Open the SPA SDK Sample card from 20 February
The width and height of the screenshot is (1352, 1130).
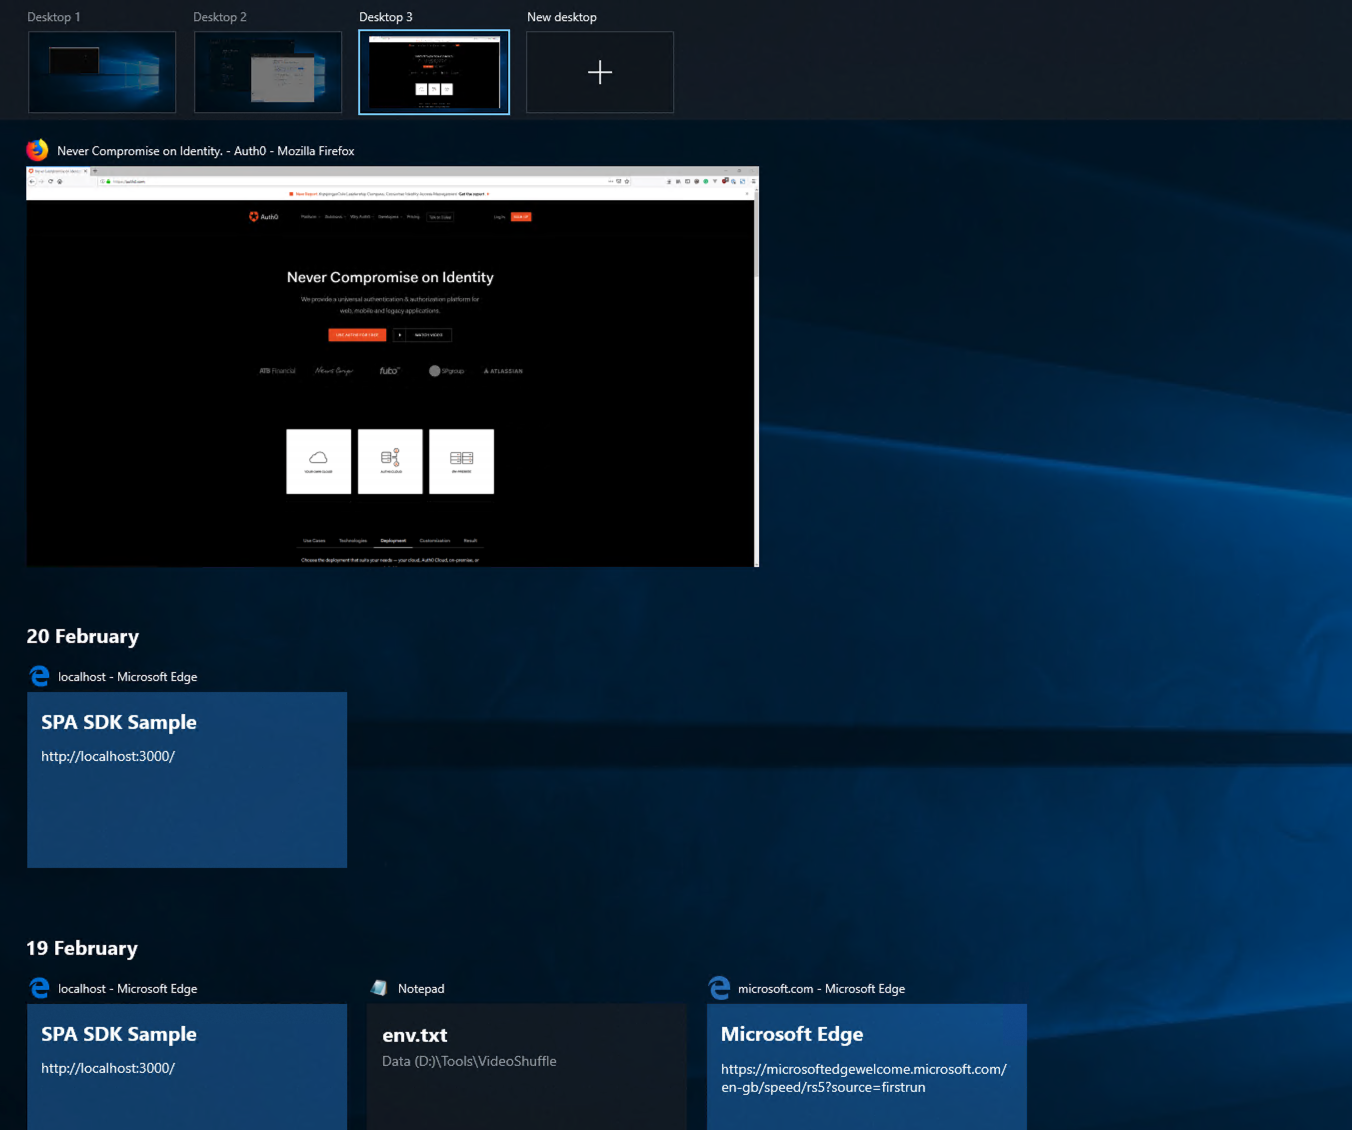(187, 780)
